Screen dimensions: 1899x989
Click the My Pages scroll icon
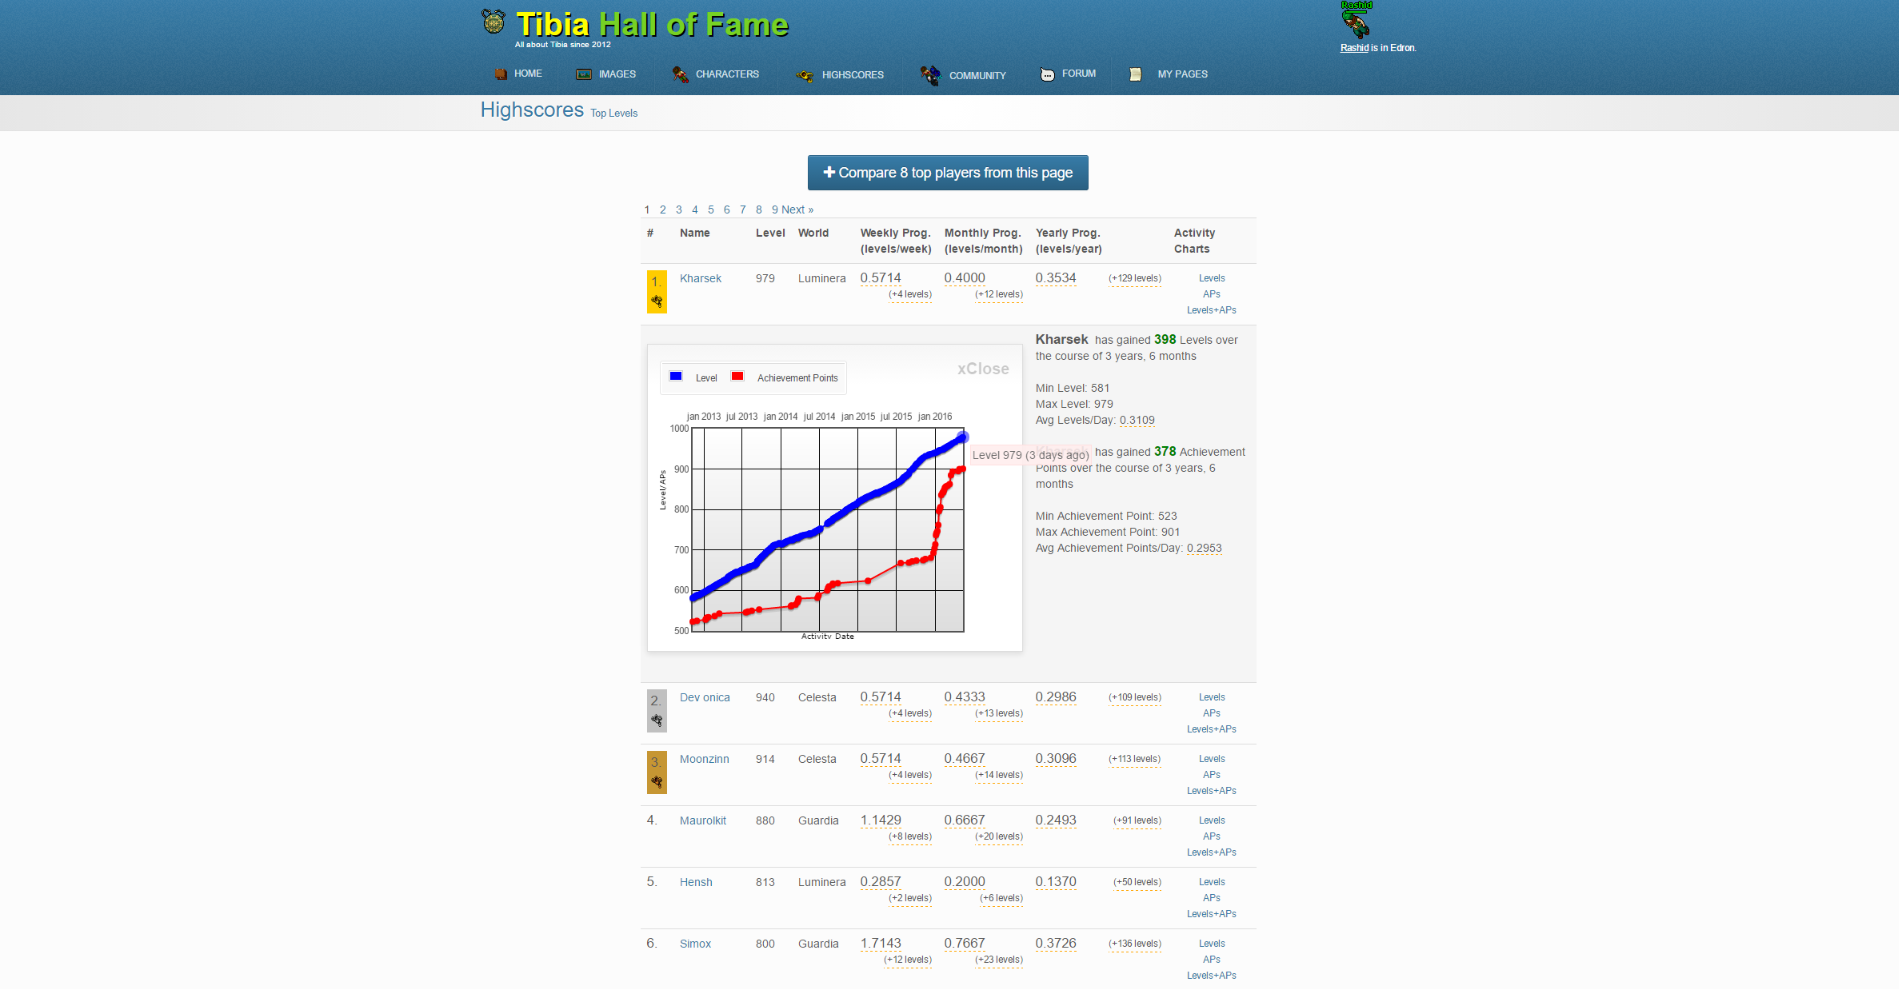(x=1135, y=74)
